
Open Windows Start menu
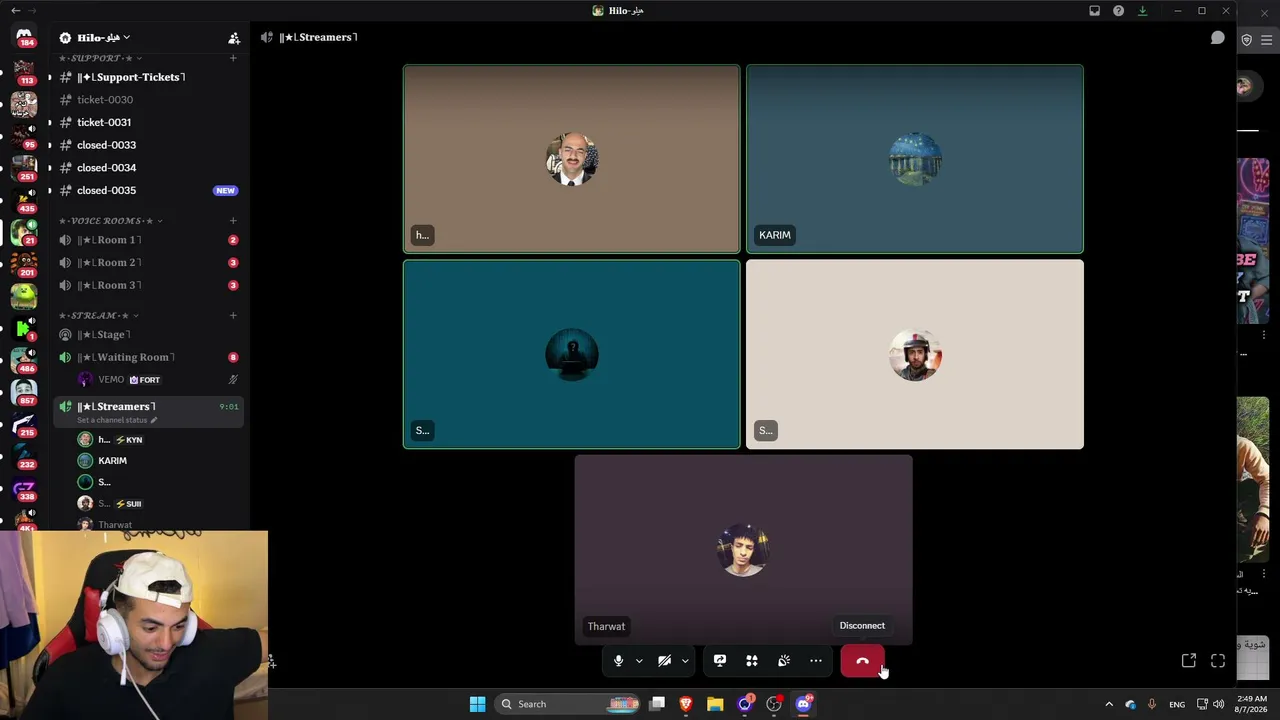tap(477, 704)
